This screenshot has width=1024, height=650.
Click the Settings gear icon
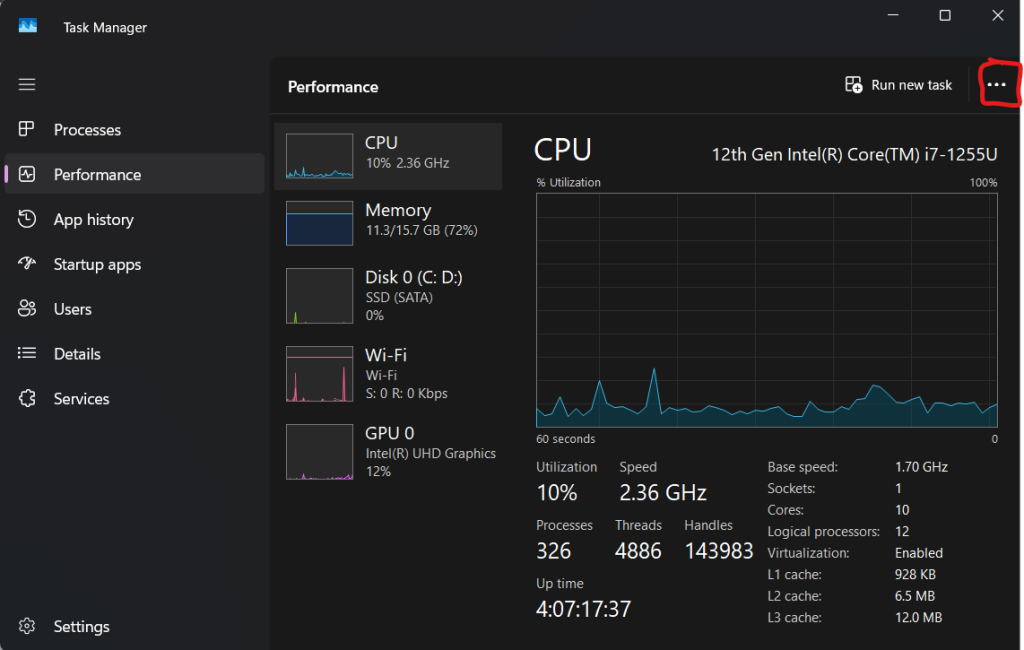(x=27, y=626)
